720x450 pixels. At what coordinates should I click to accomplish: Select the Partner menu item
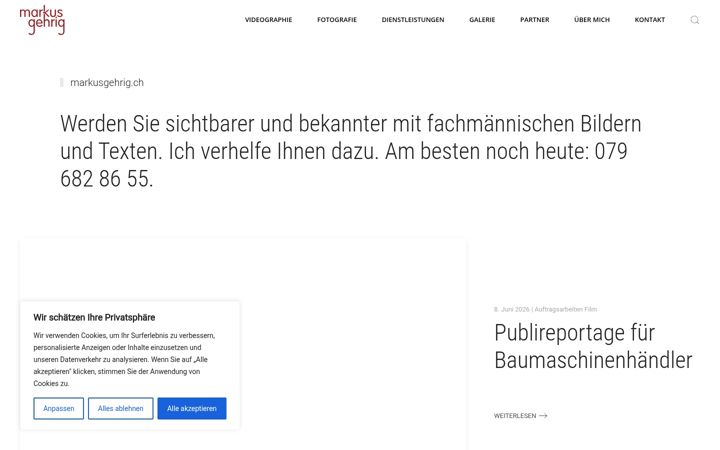click(534, 20)
